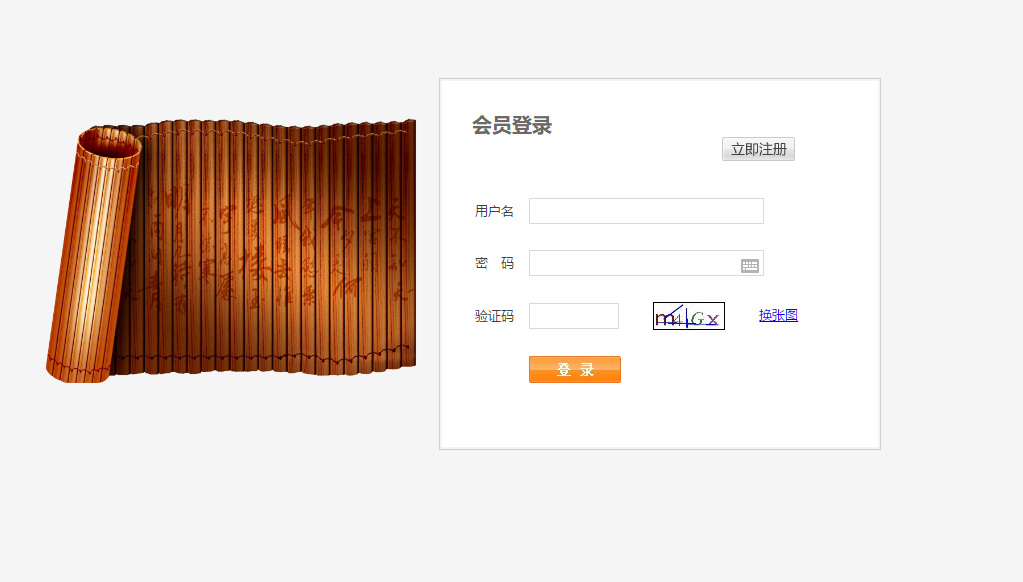The height and width of the screenshot is (582, 1023).
Task: Click the letter x at the captcha's end
Action: 712,320
